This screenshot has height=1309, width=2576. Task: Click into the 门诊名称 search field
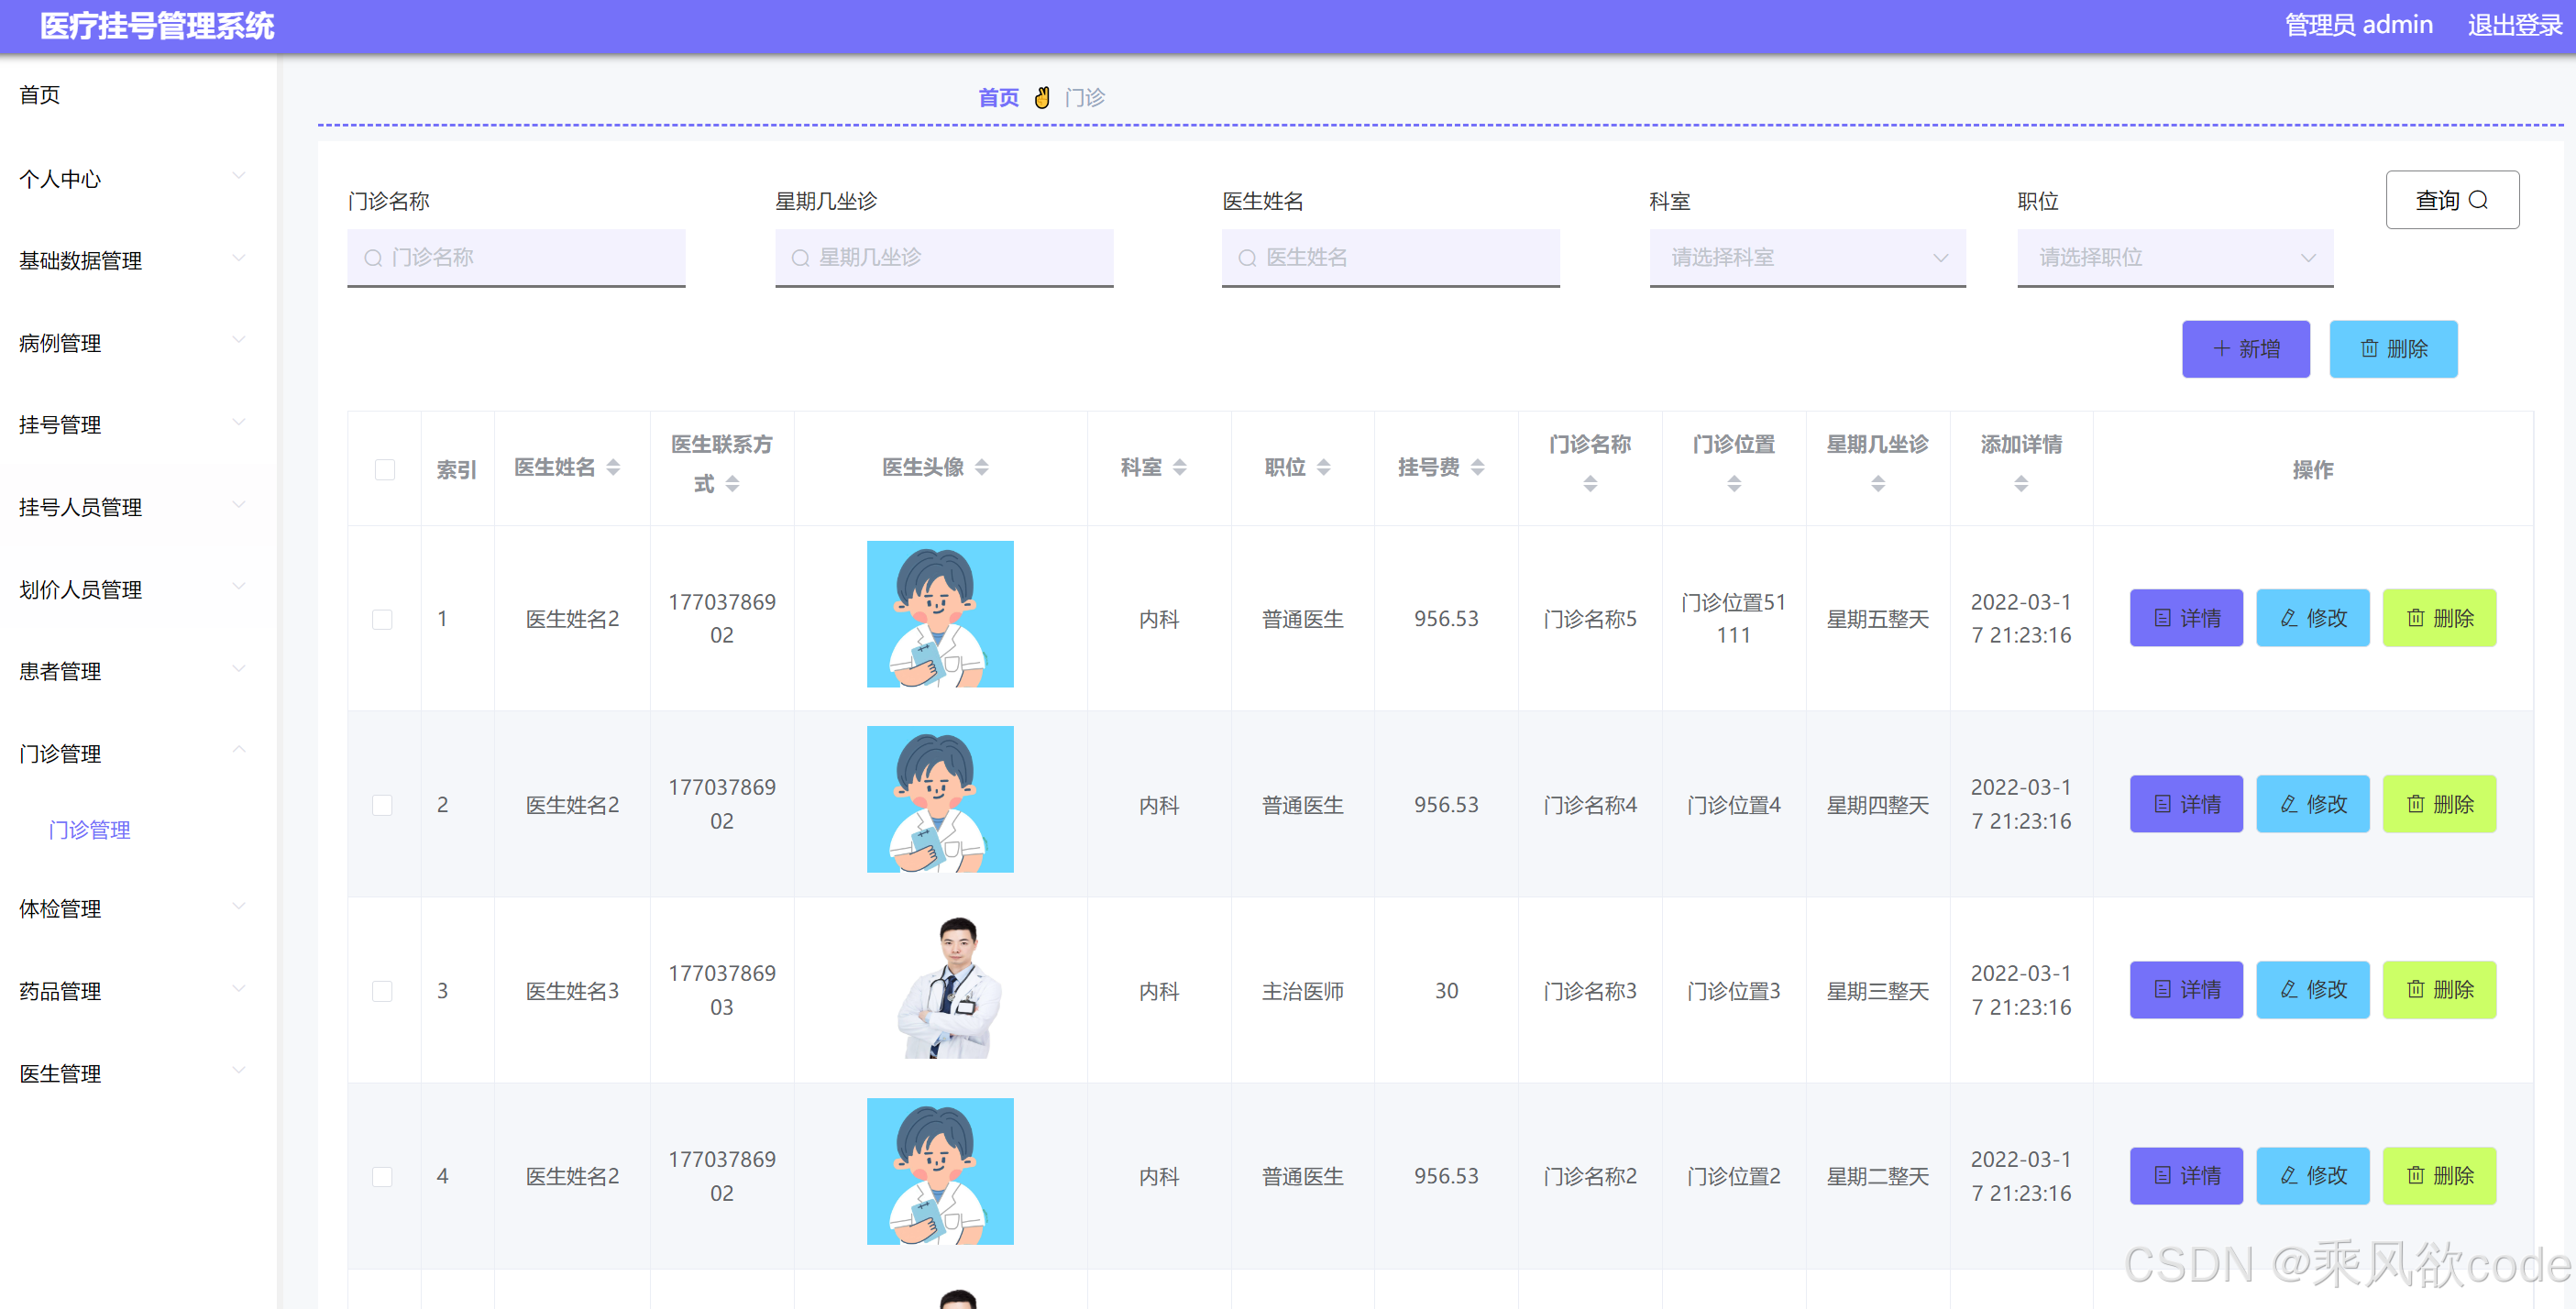pyautogui.click(x=516, y=257)
